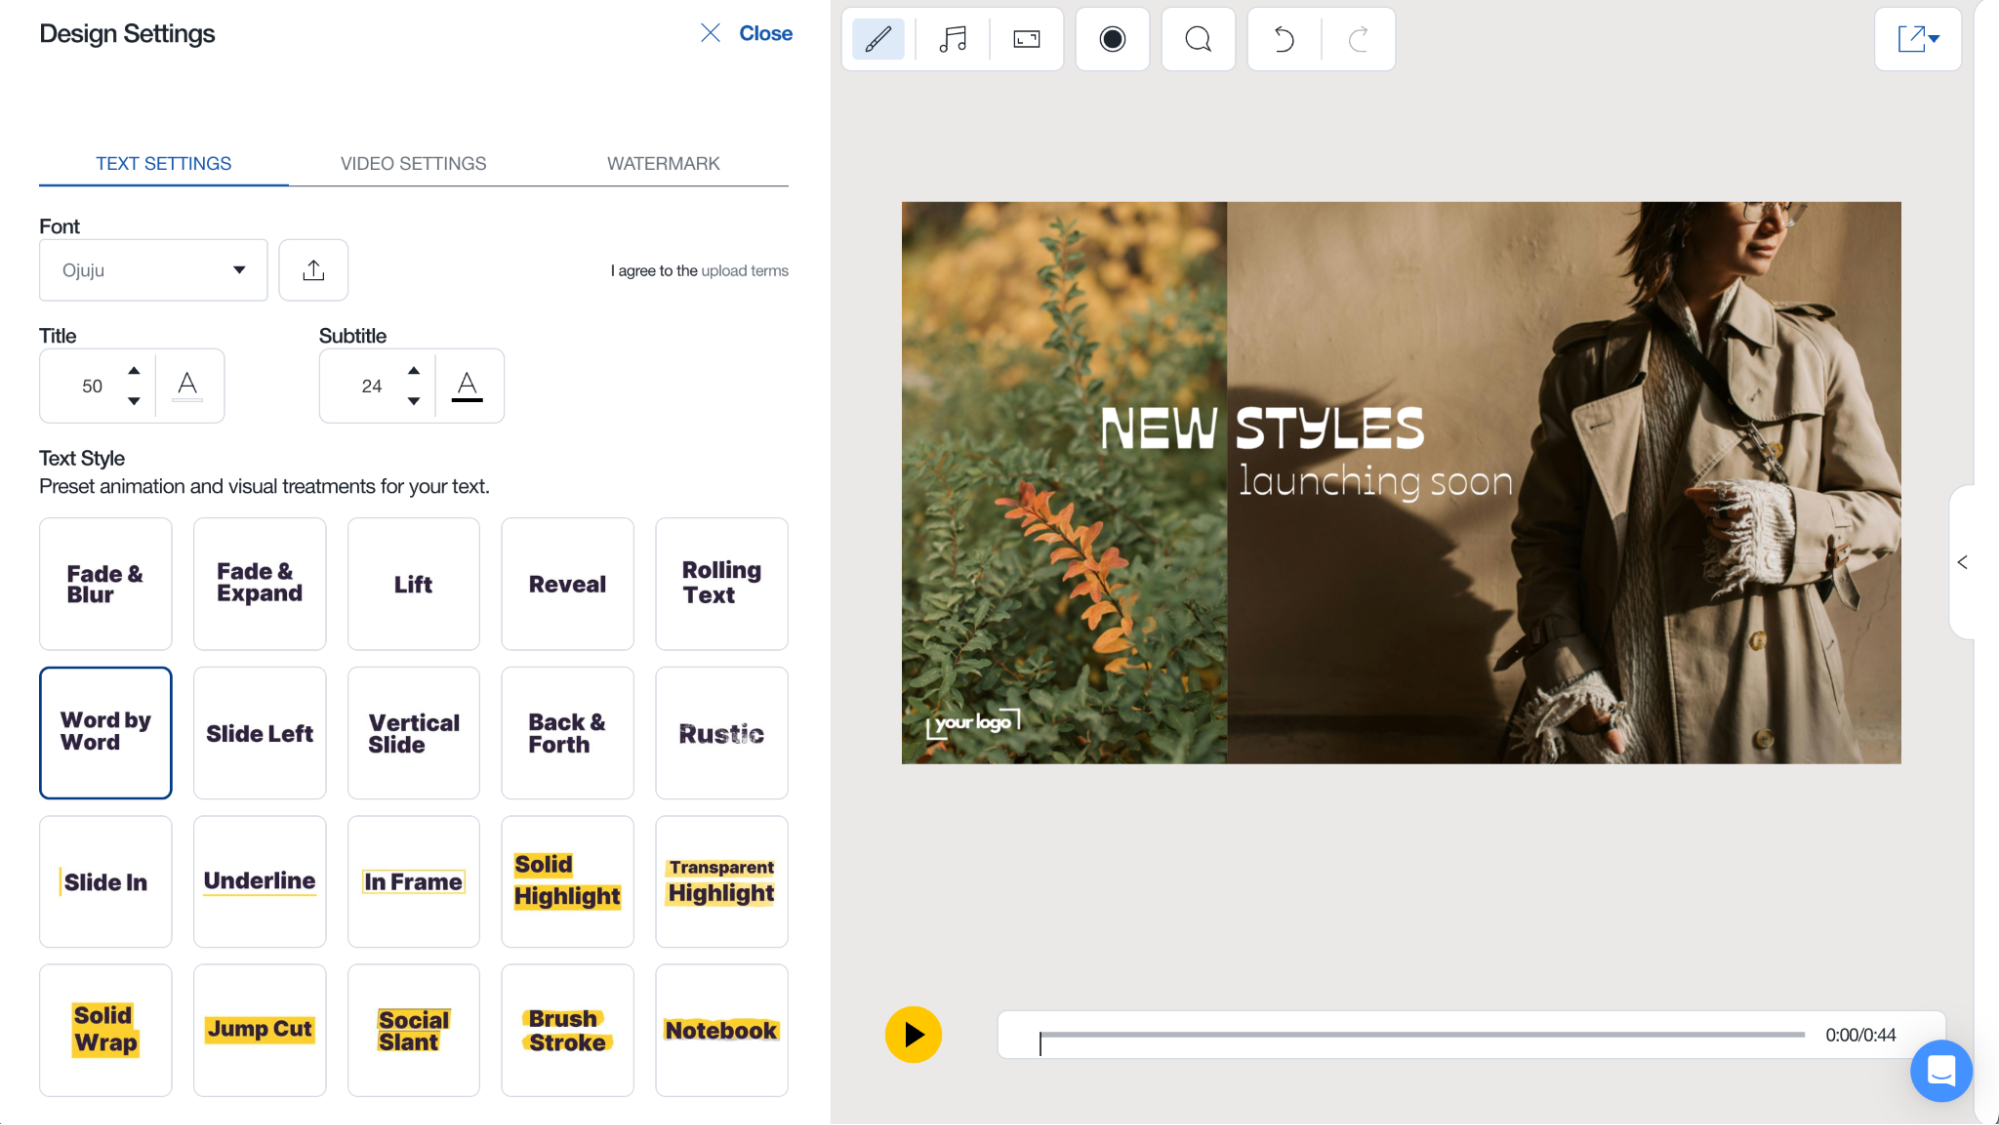Select the Fade & Blur text style
Image resolution: width=1999 pixels, height=1125 pixels.
tap(105, 584)
